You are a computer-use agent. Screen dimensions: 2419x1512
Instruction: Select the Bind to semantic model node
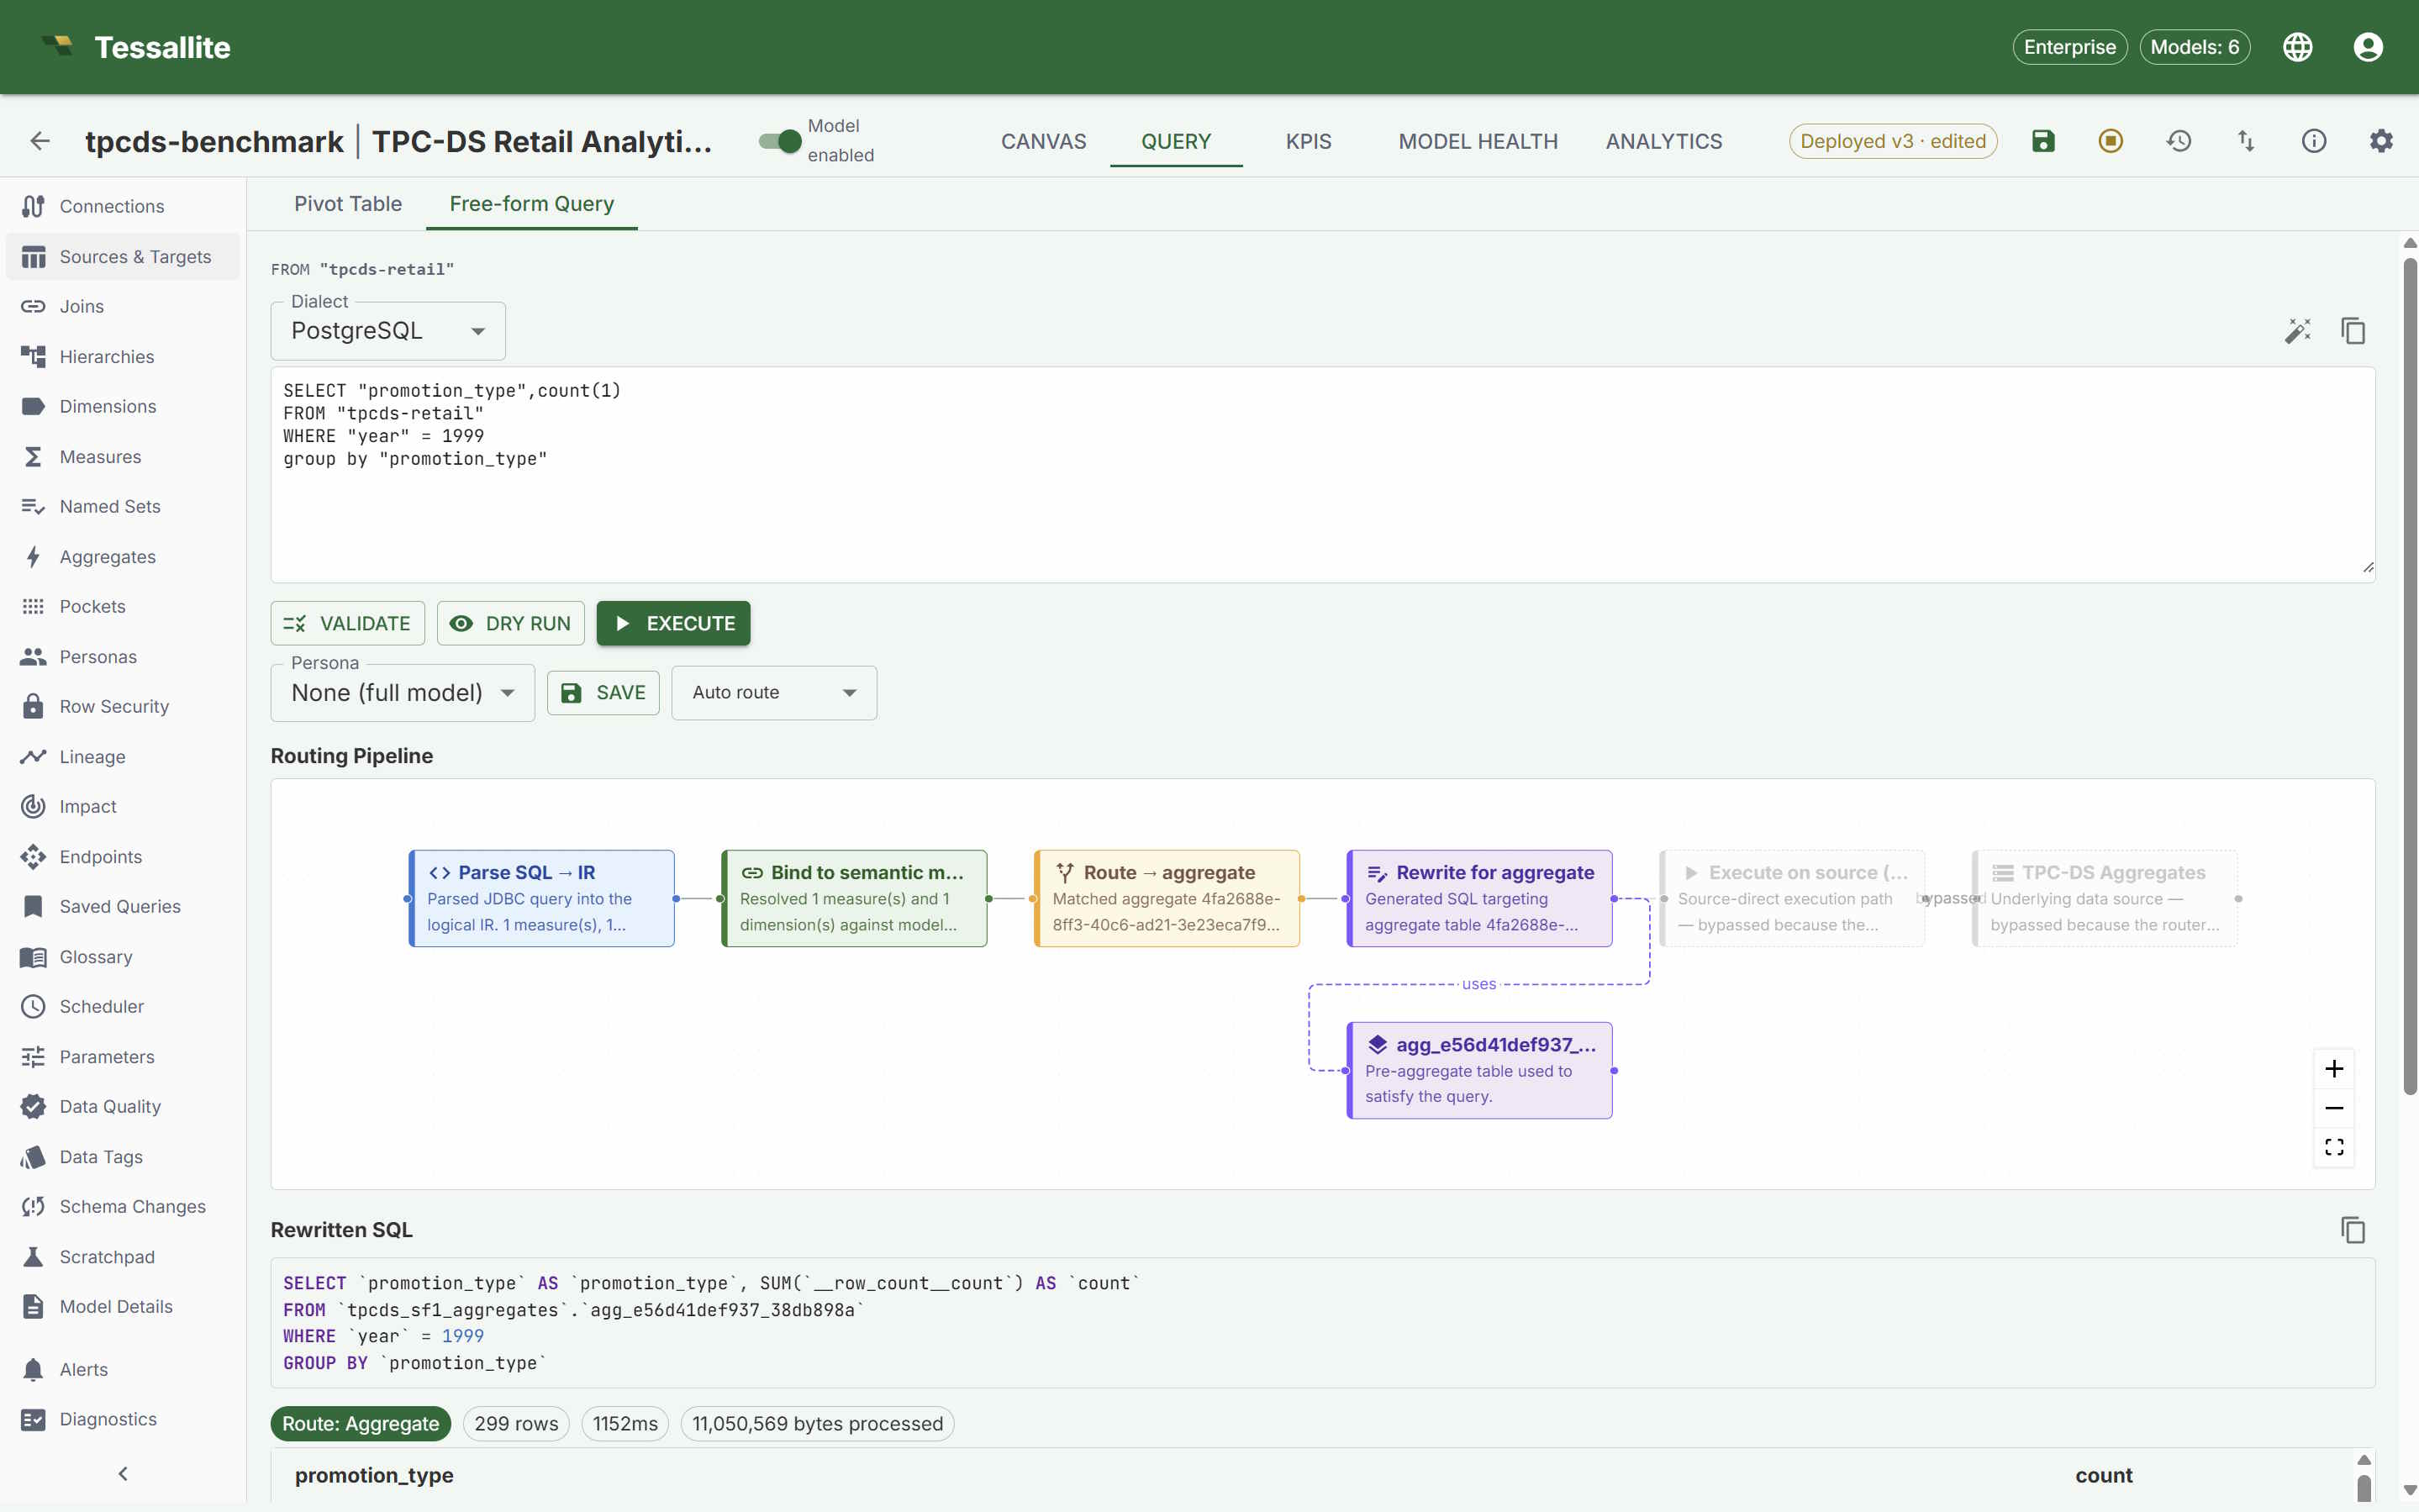(854, 898)
